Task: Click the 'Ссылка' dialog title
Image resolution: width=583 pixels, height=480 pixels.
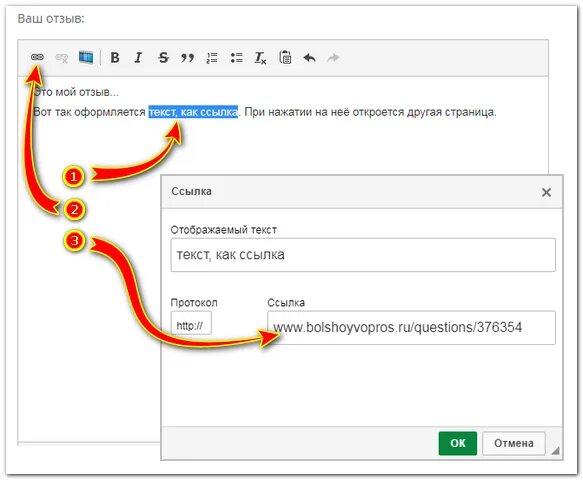Action: pos(191,191)
